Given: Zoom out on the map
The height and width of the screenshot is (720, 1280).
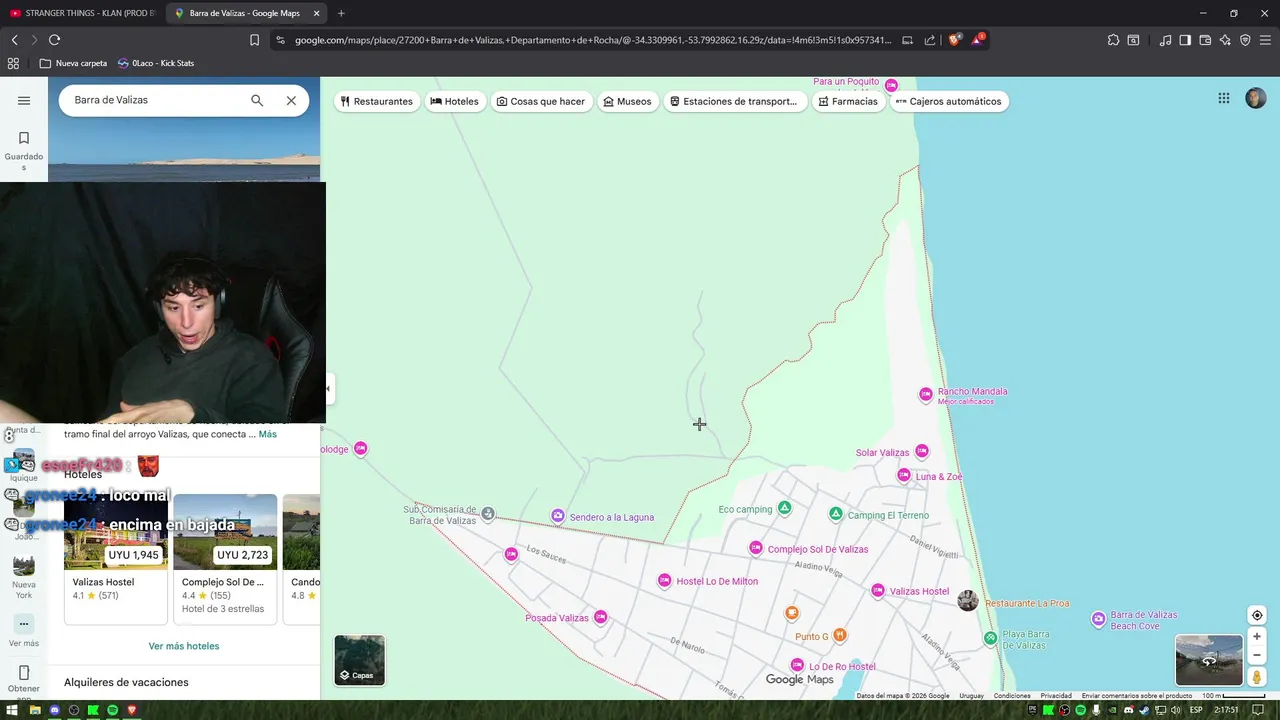Looking at the screenshot, I should 1257,655.
